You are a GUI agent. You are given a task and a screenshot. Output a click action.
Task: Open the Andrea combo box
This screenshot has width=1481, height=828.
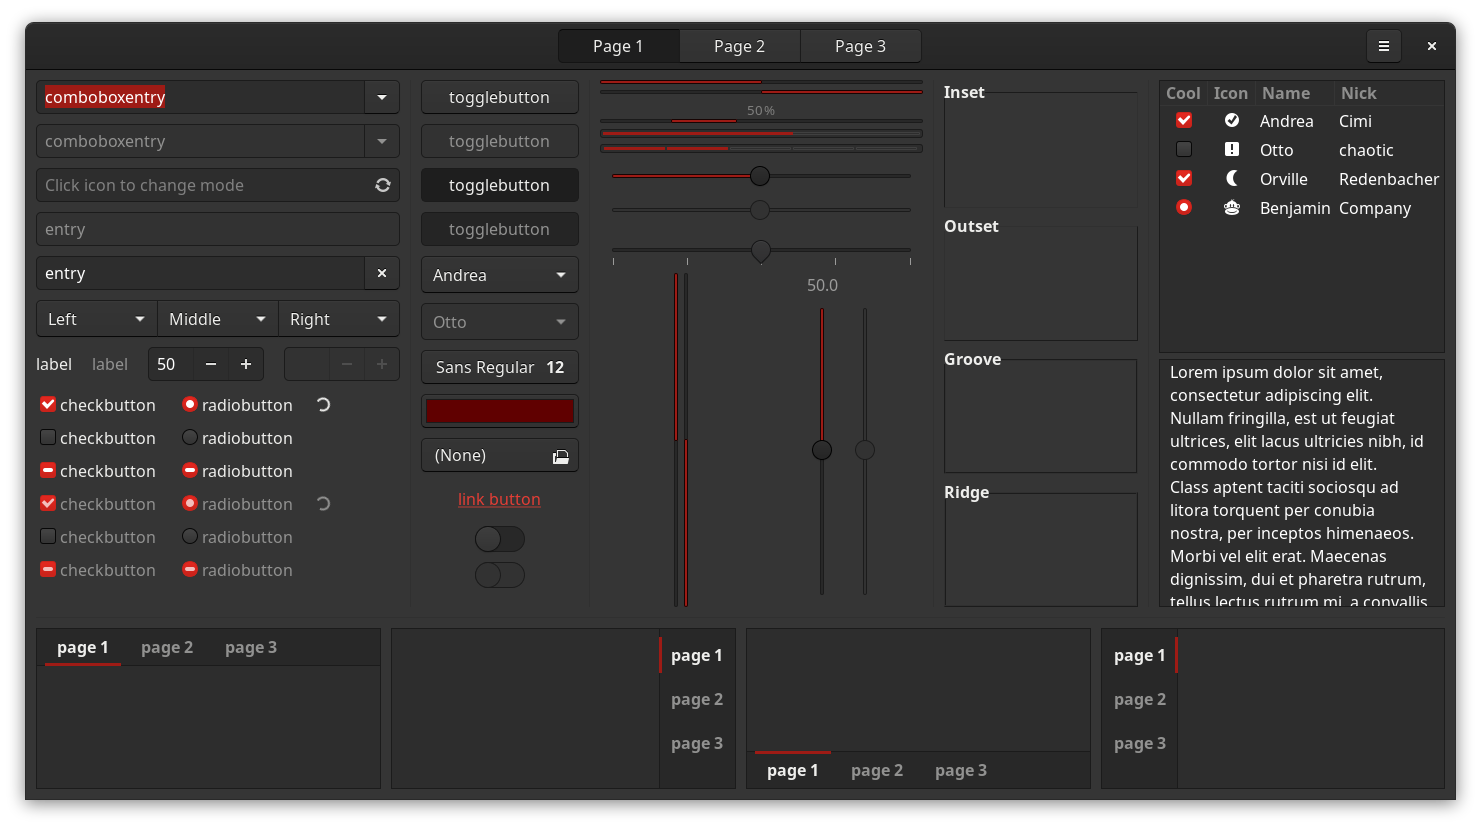[x=500, y=275]
